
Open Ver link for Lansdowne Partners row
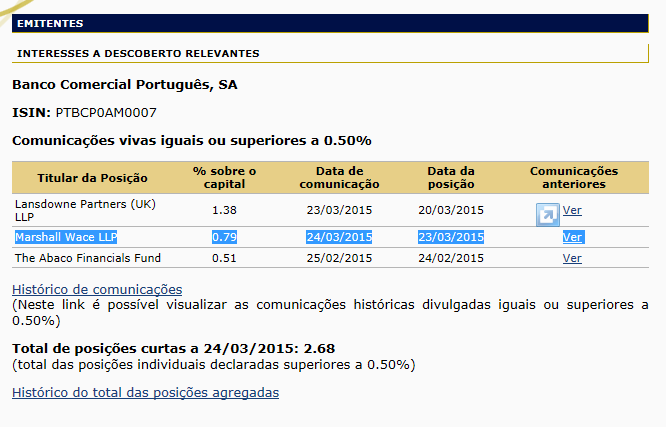coord(572,210)
